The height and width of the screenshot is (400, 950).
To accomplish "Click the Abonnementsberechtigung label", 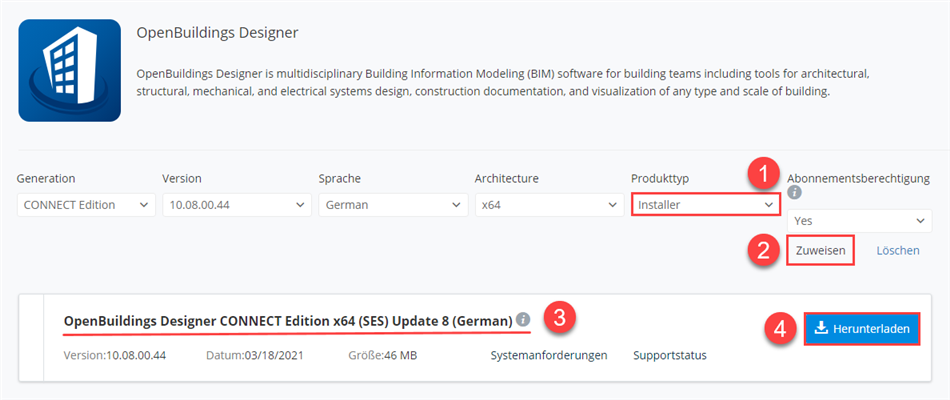I will tap(858, 178).
